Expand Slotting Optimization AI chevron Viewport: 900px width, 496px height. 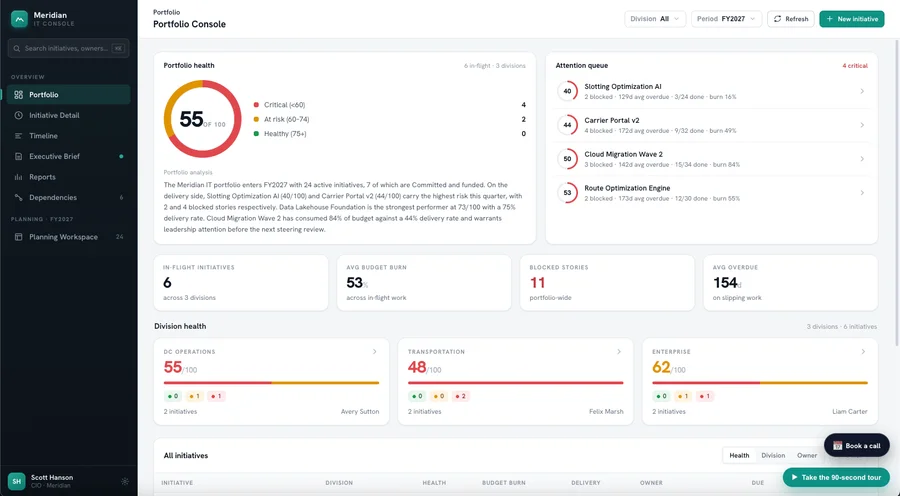[862, 91]
